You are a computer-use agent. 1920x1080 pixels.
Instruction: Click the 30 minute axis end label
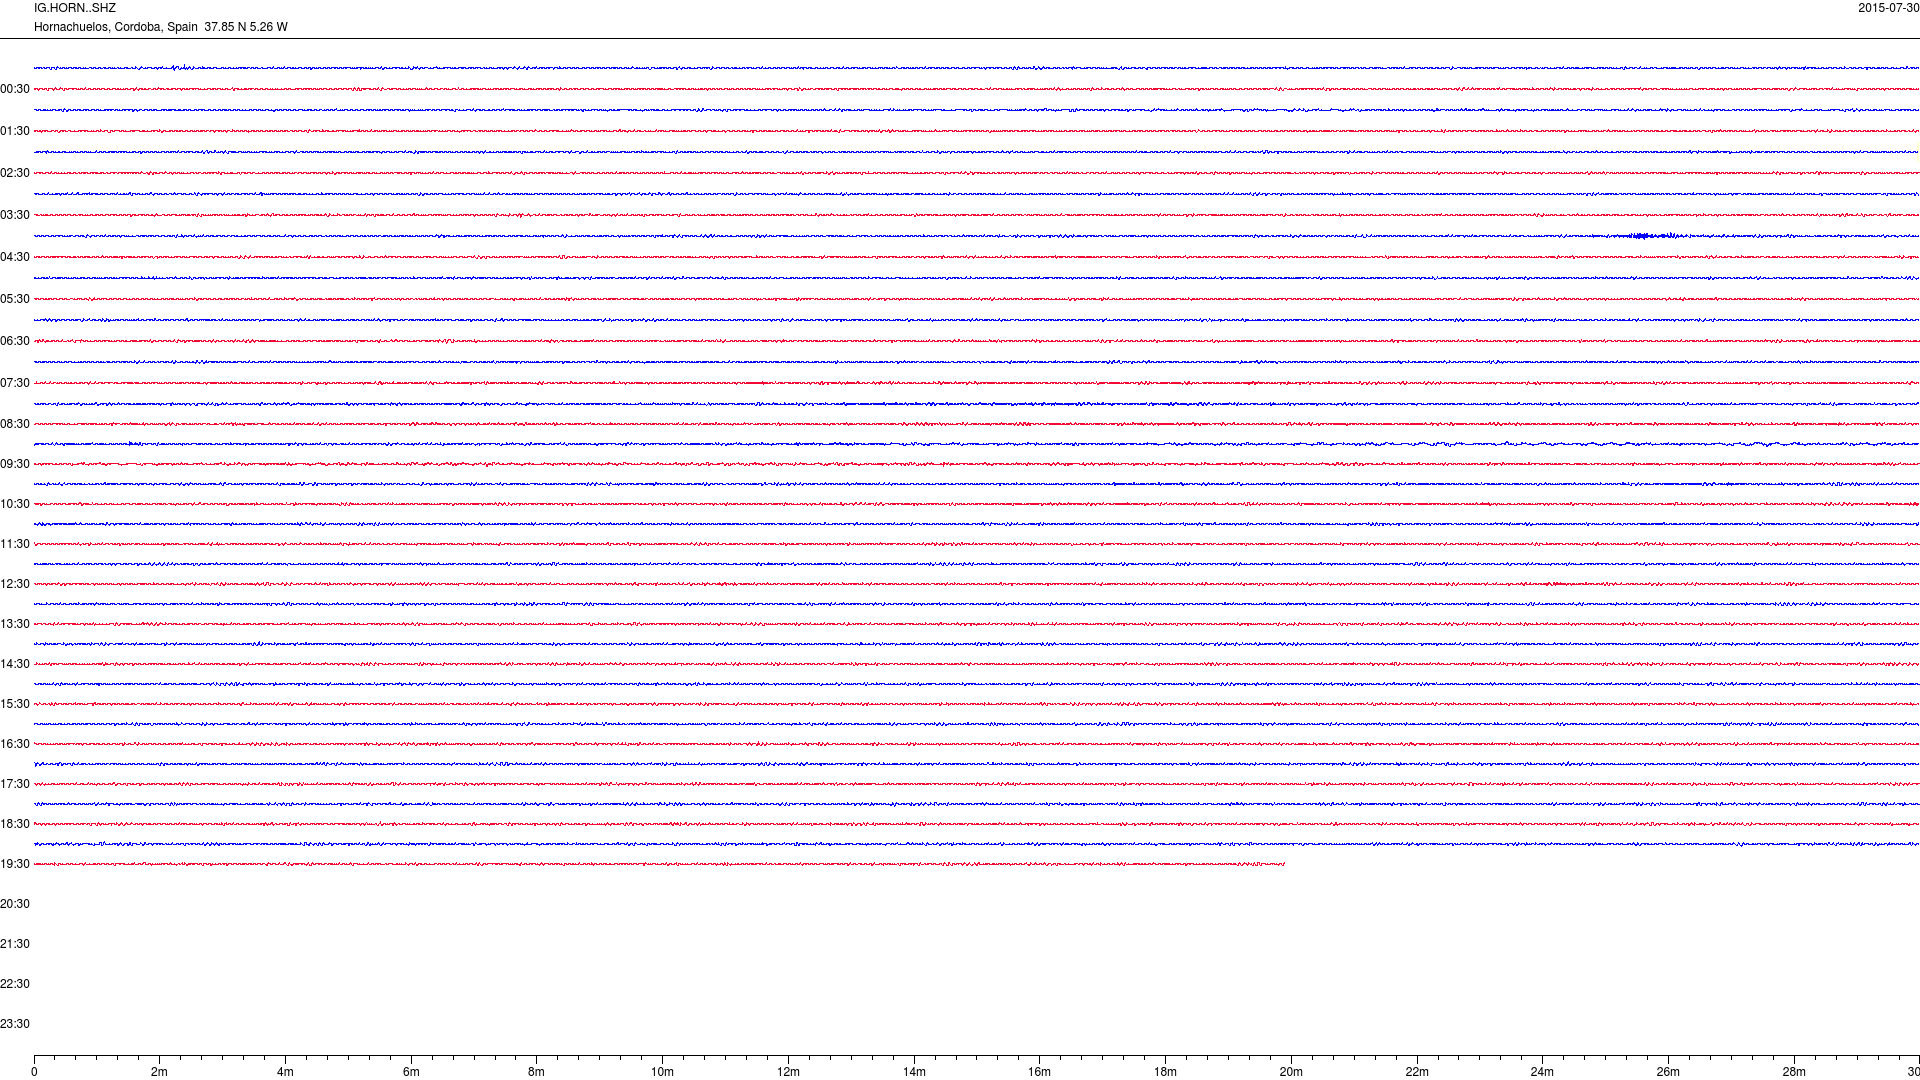click(x=1913, y=1072)
